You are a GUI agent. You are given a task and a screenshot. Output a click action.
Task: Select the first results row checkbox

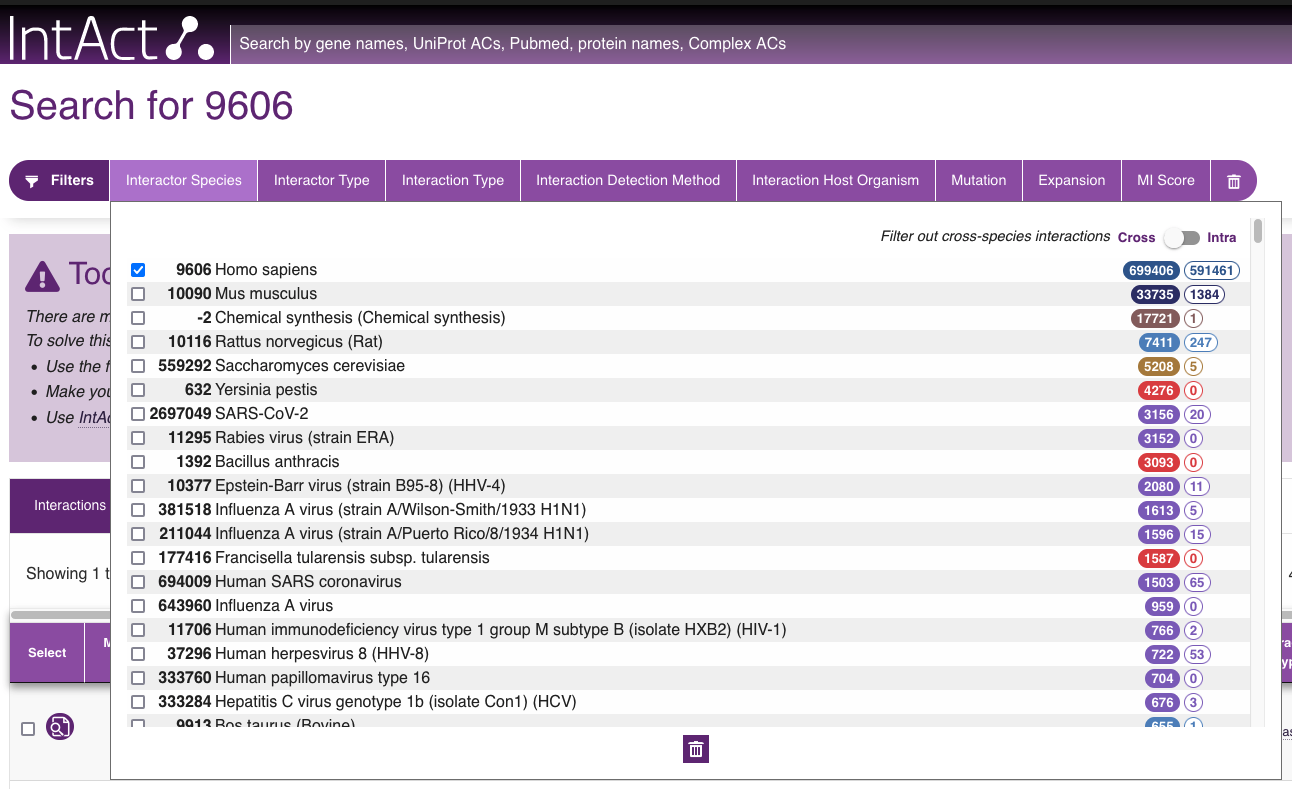point(28,728)
